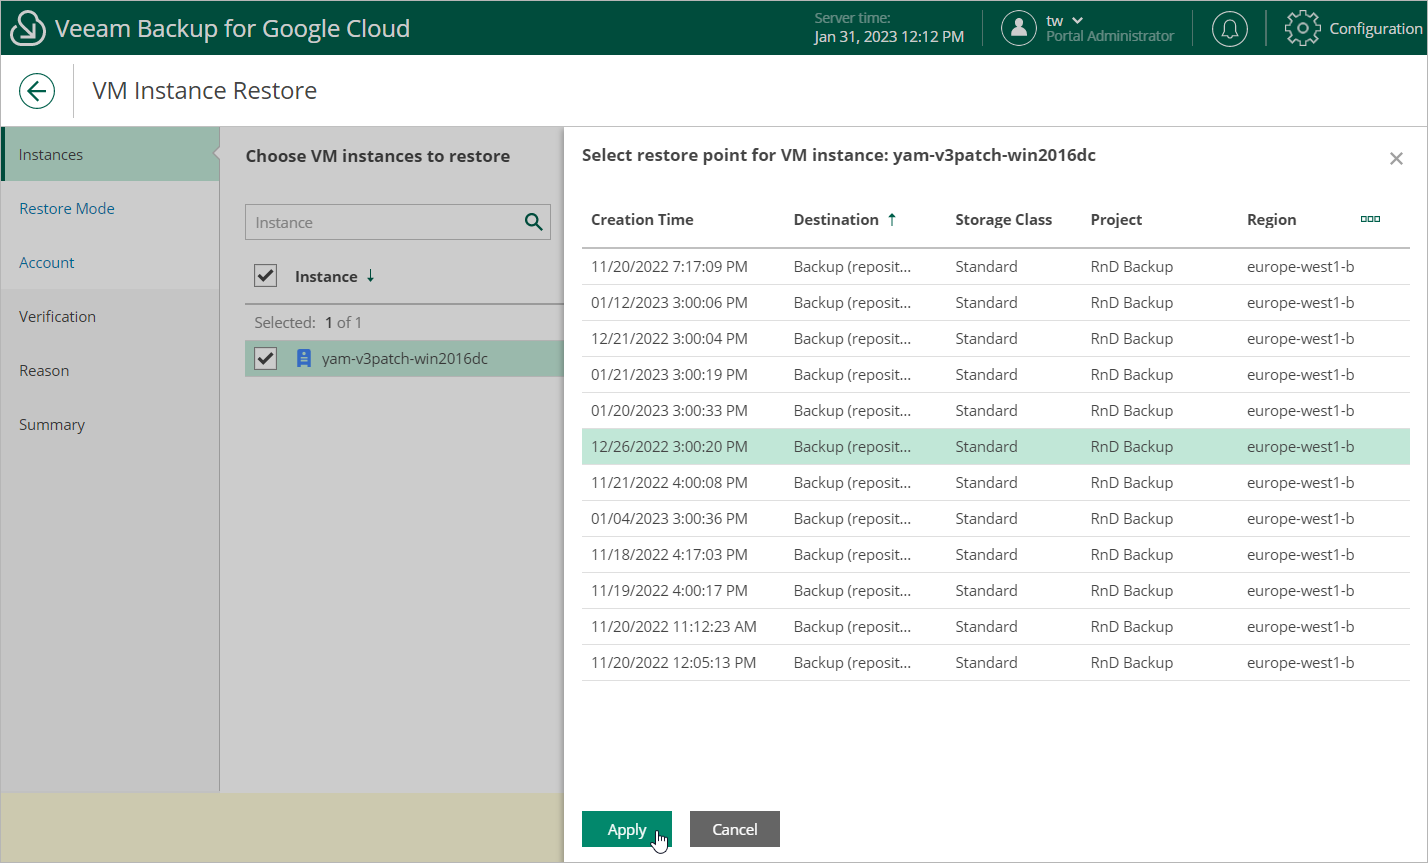Image resolution: width=1428 pixels, height=863 pixels.
Task: Uncheck the yam-v3patch-win2016dc instance checkbox
Action: pyautogui.click(x=265, y=358)
